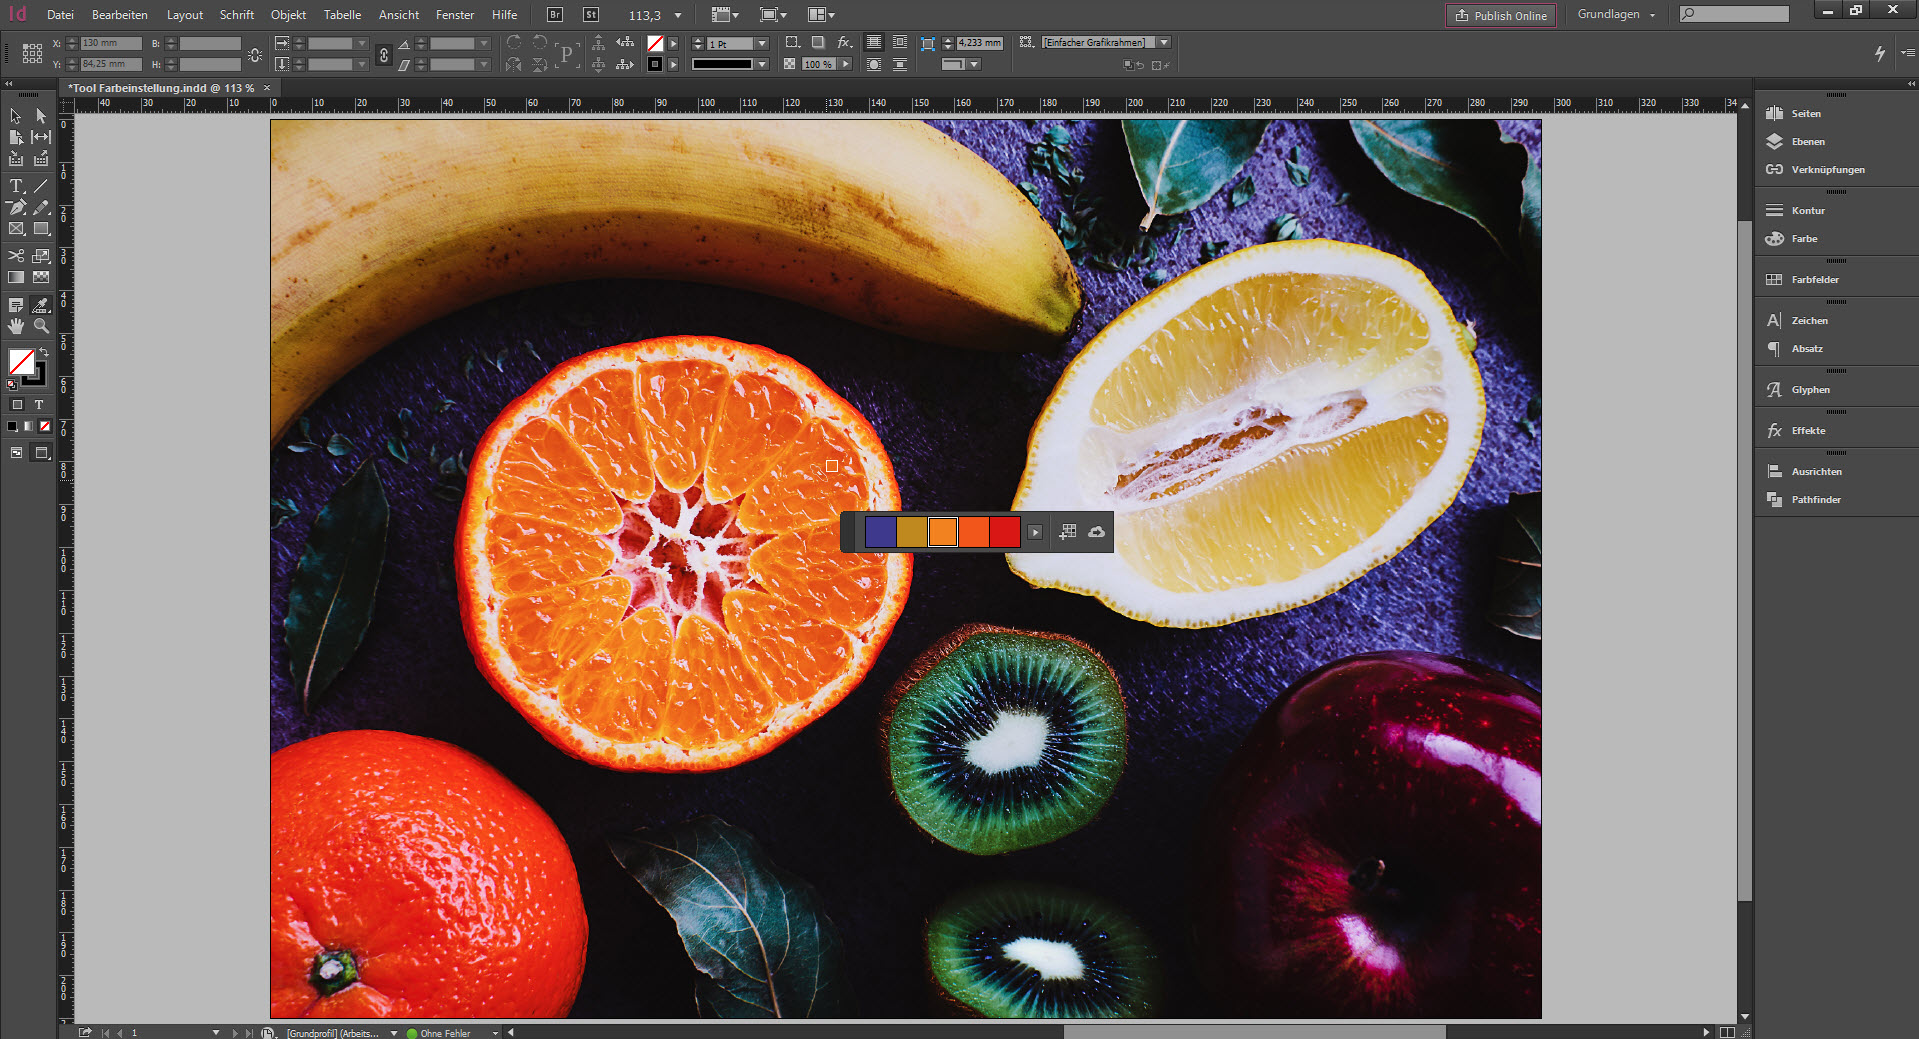Toggle the quick apply lightning icon
Screen dimensions: 1919x1039
1880,53
